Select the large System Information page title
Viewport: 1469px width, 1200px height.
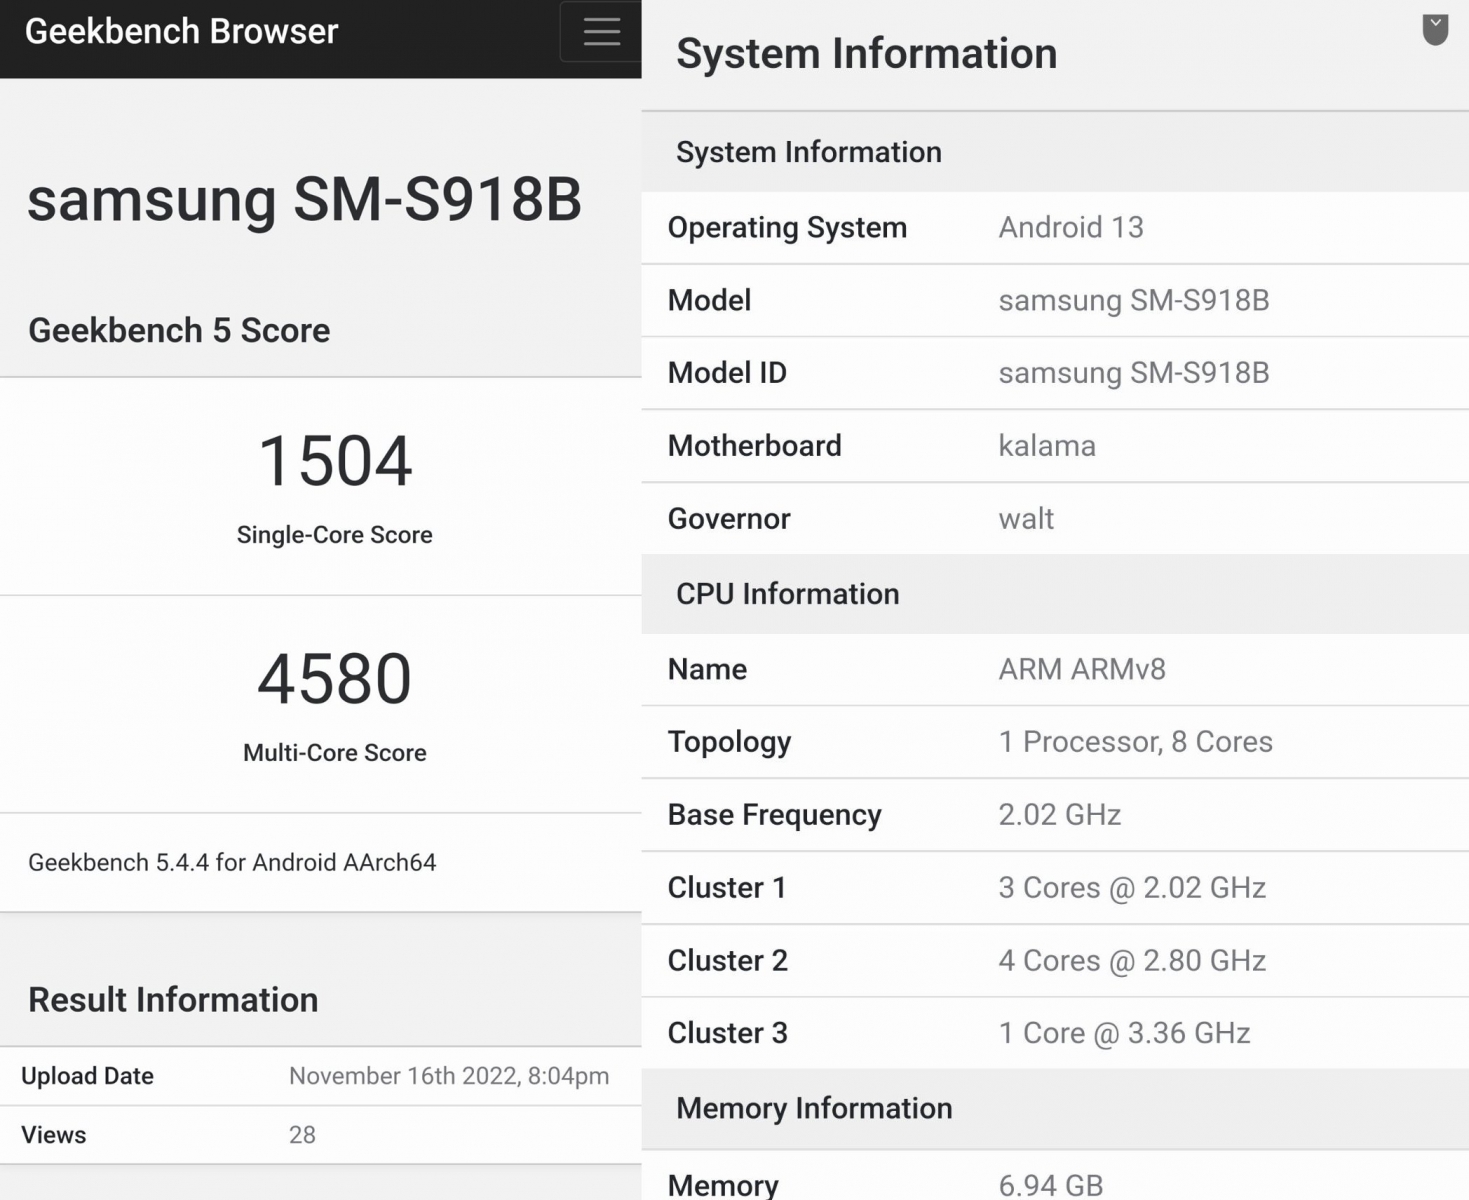(x=867, y=53)
